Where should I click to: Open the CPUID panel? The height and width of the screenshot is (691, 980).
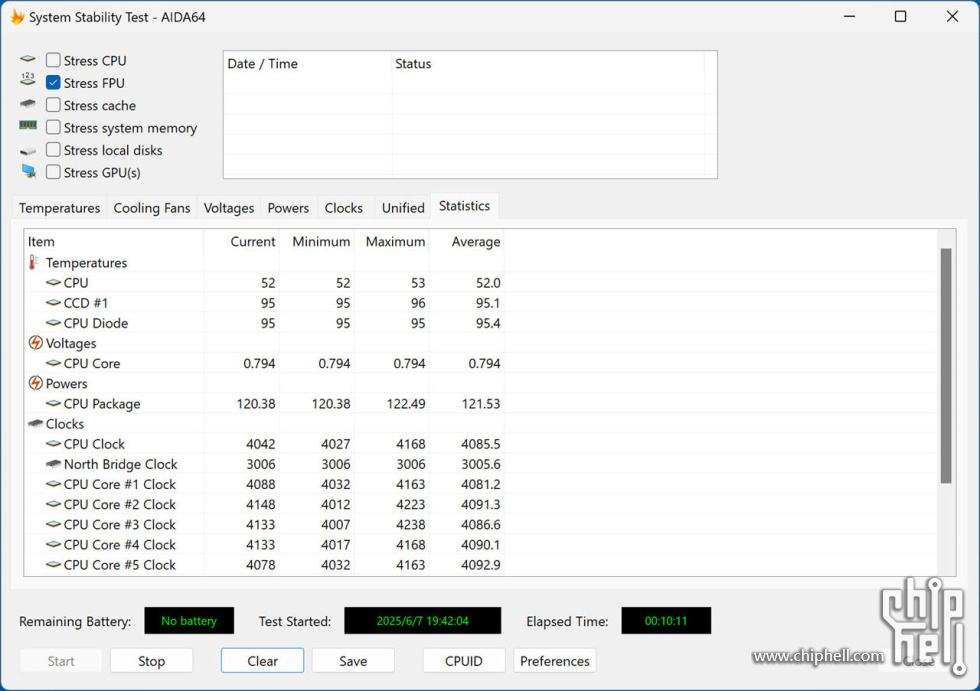(x=464, y=661)
